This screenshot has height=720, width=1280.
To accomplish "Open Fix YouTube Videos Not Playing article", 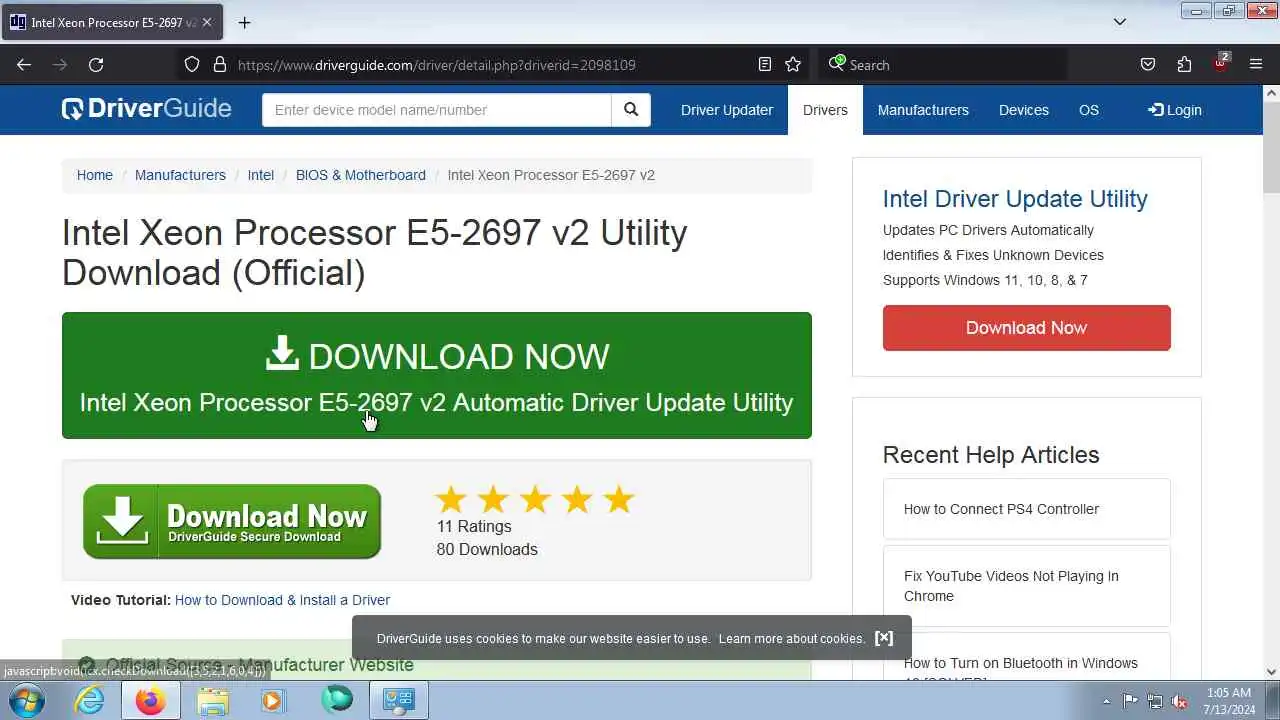I will [1027, 586].
